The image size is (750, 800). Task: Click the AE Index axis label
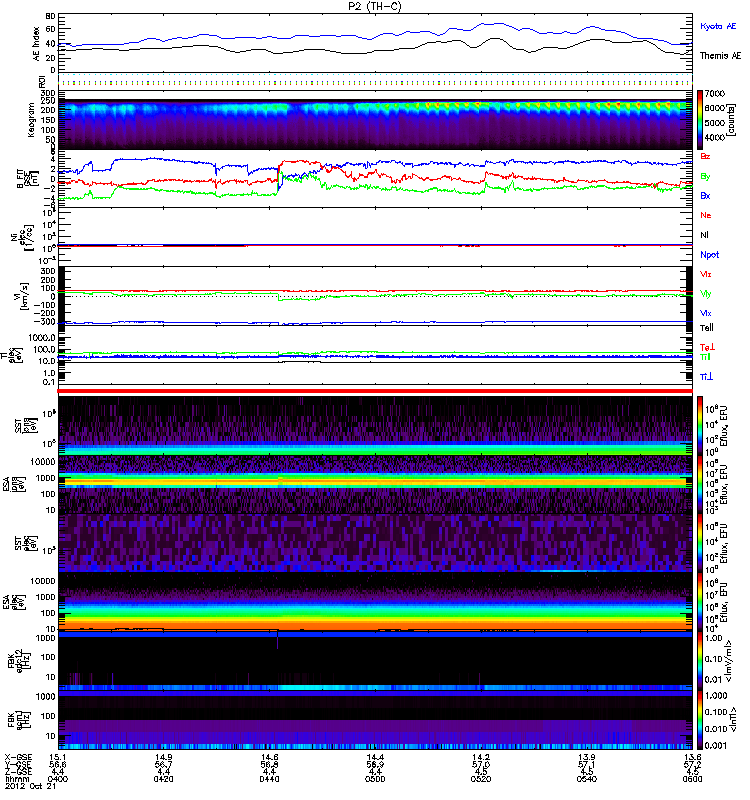pos(36,44)
